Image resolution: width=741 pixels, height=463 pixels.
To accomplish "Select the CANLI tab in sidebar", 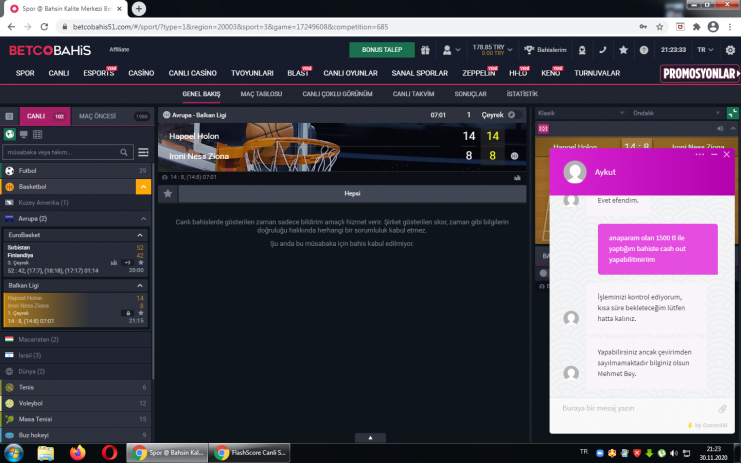I will [45, 116].
